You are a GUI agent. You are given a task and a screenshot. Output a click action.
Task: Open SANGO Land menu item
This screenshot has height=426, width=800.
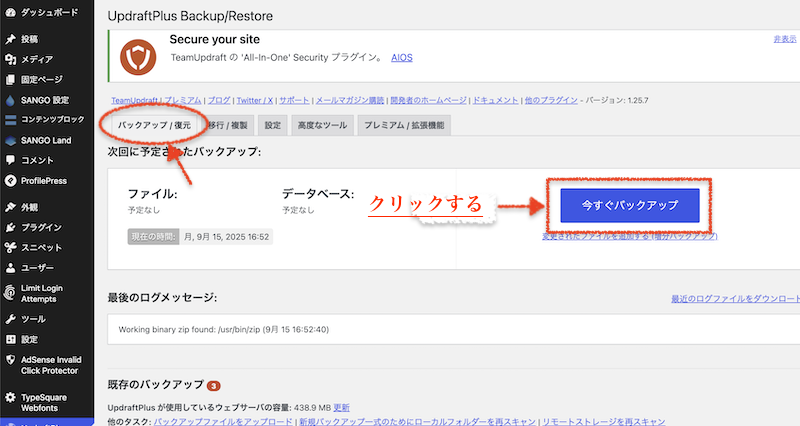point(47,140)
